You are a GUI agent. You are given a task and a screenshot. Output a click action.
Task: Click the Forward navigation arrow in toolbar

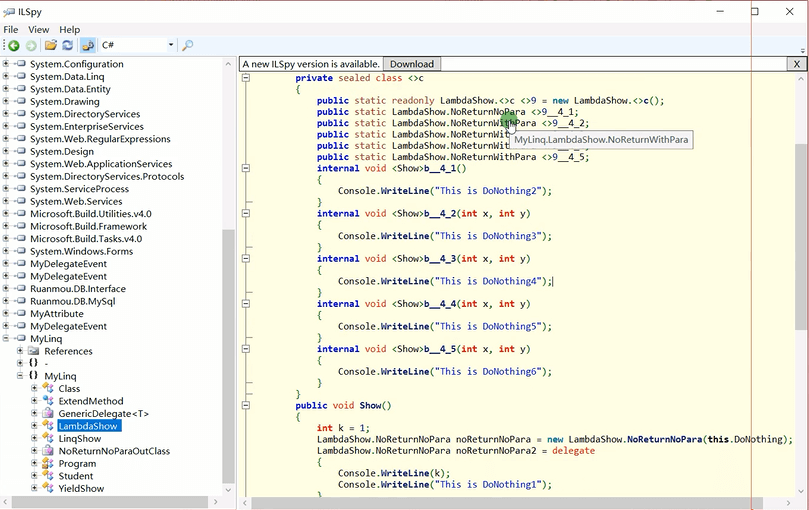point(31,46)
